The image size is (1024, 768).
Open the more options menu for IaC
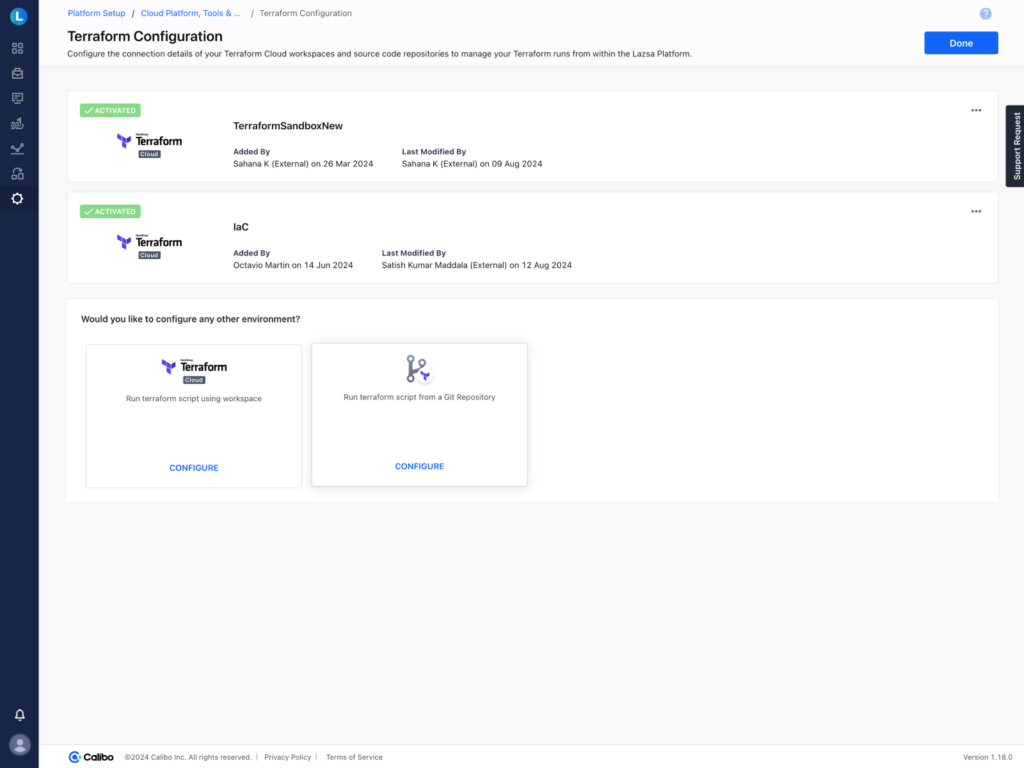[x=976, y=212]
